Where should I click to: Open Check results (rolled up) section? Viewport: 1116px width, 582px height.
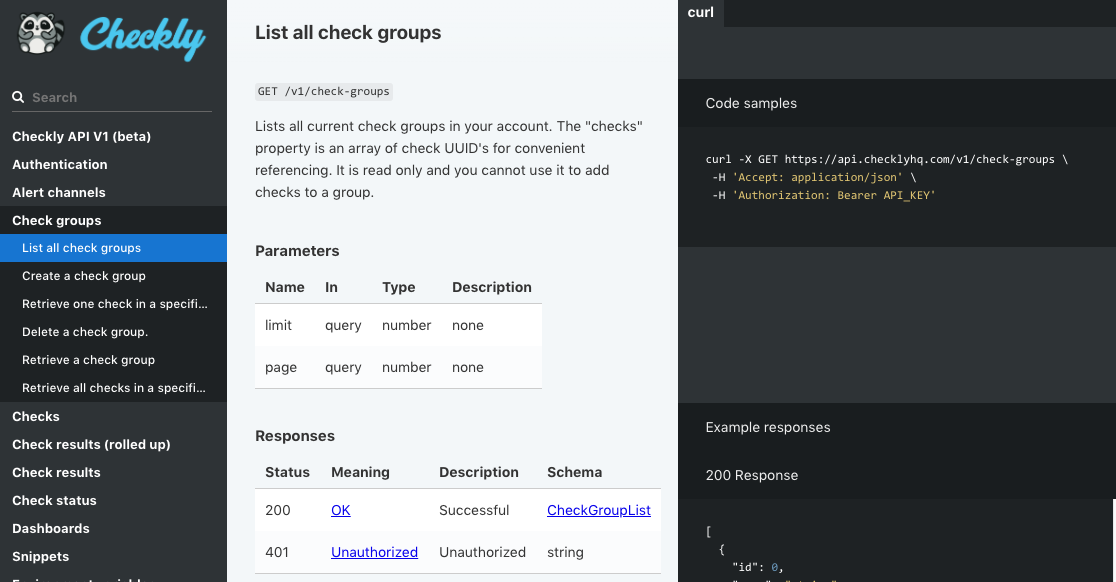91,444
